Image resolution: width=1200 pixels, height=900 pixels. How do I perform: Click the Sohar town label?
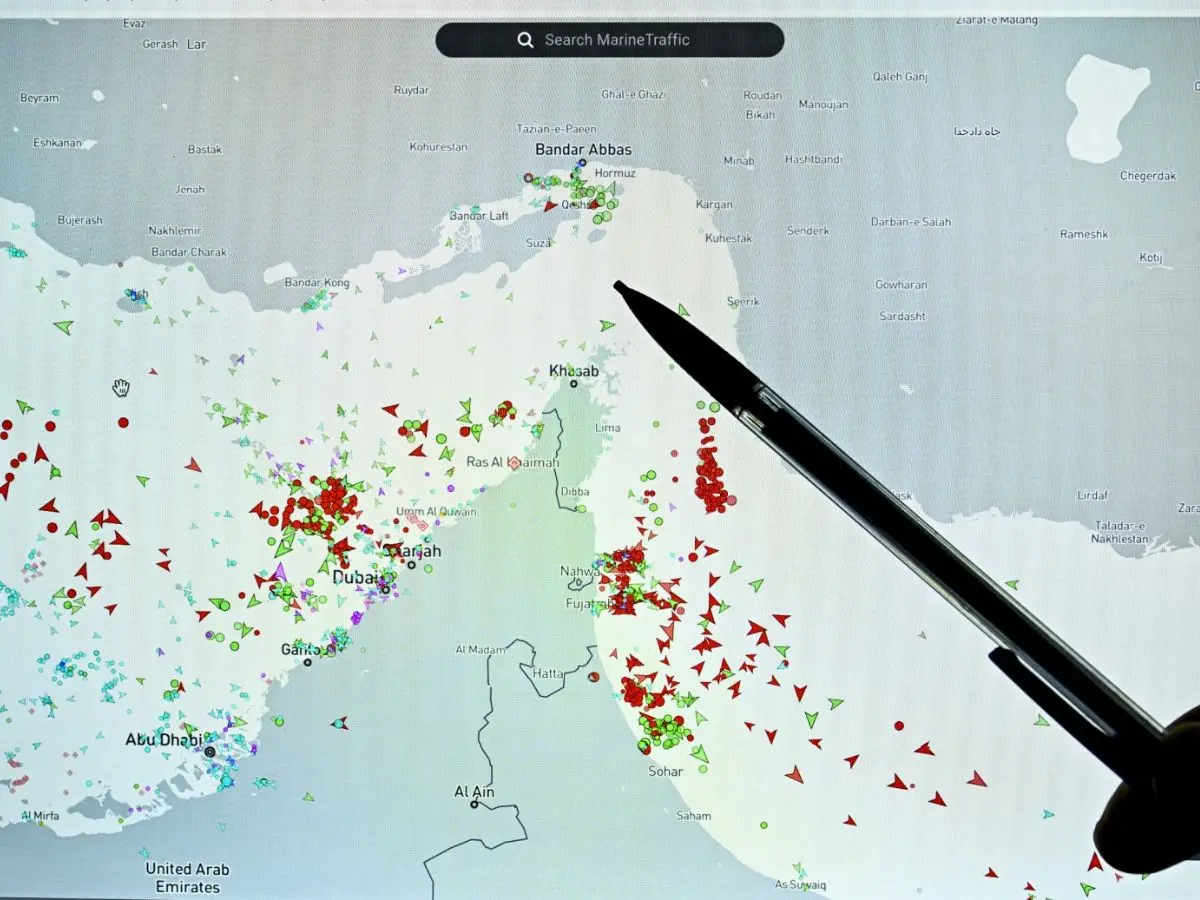click(666, 771)
